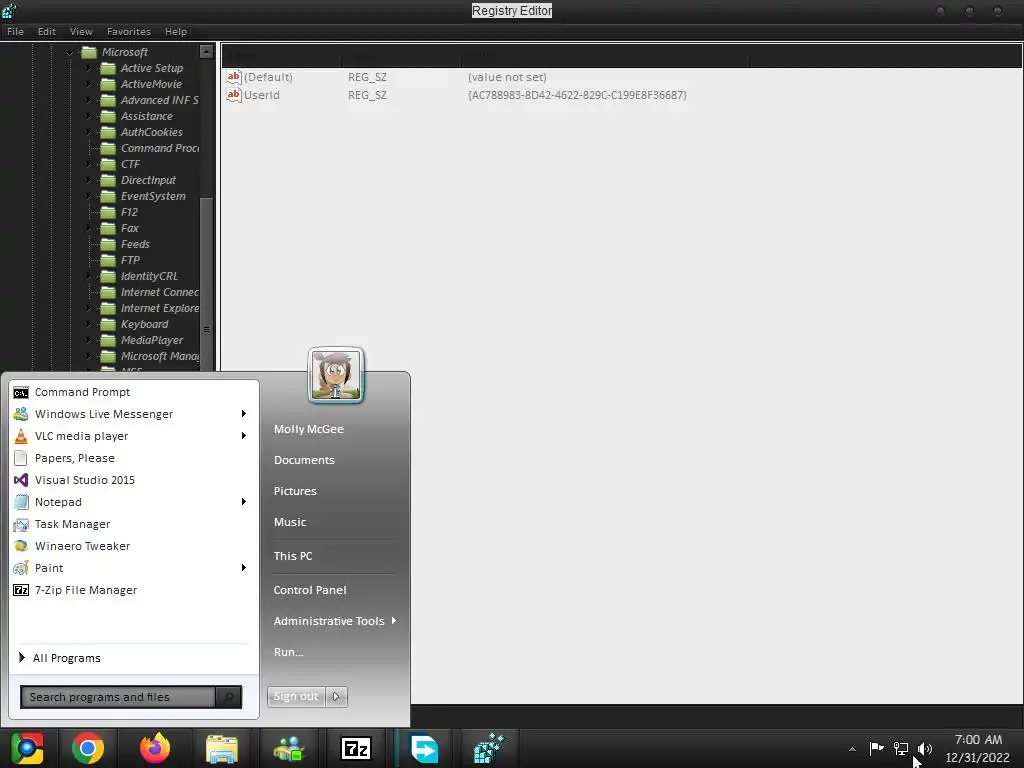Open Pictures from Start menu
Image resolution: width=1024 pixels, height=768 pixels.
click(295, 491)
